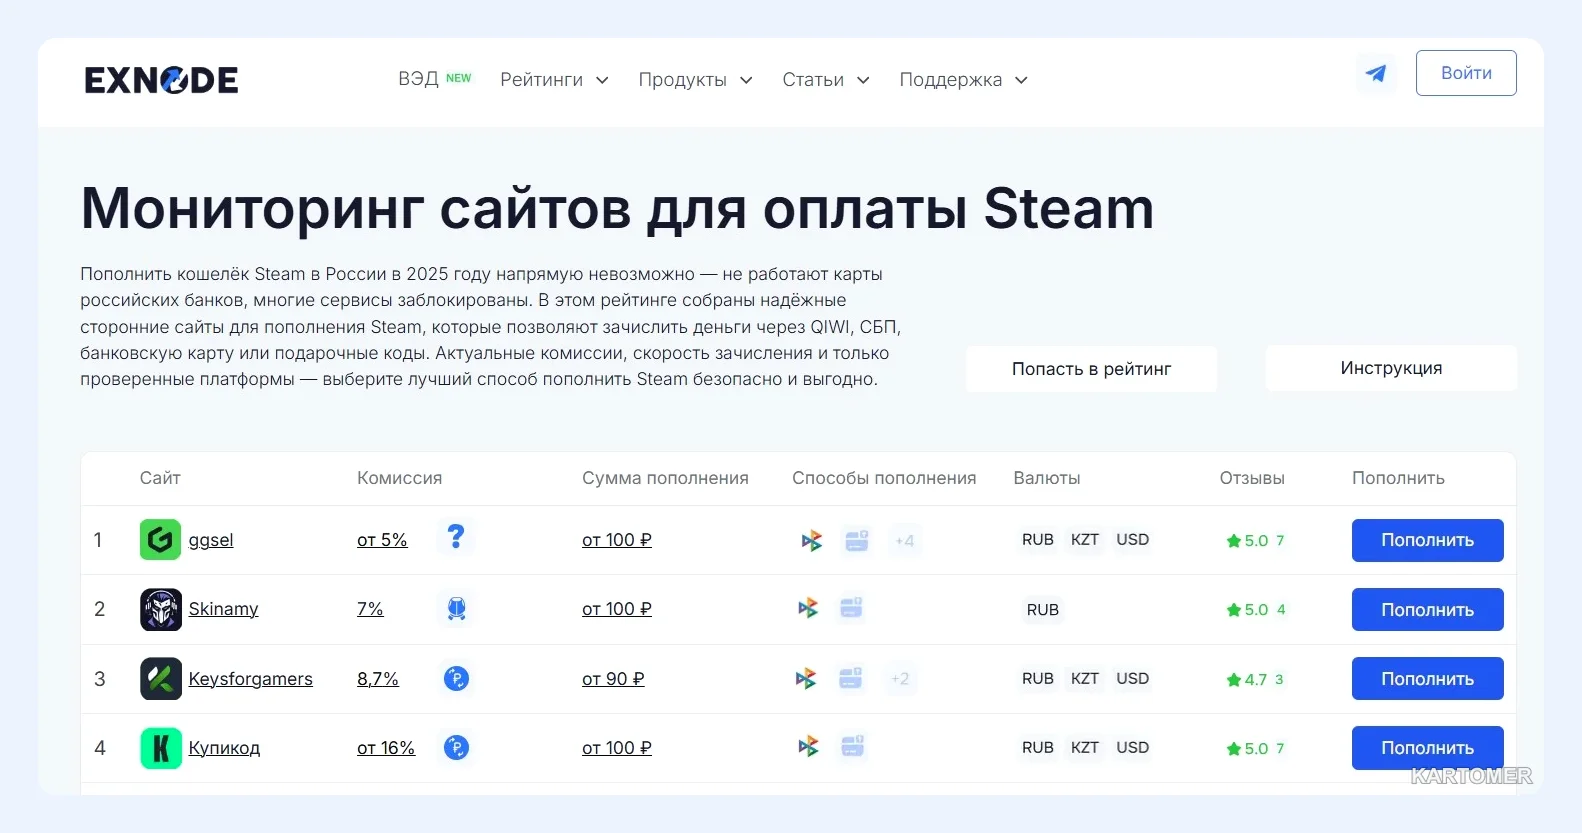
Task: Click the СБП payment icon in Купикод row
Action: 808,747
